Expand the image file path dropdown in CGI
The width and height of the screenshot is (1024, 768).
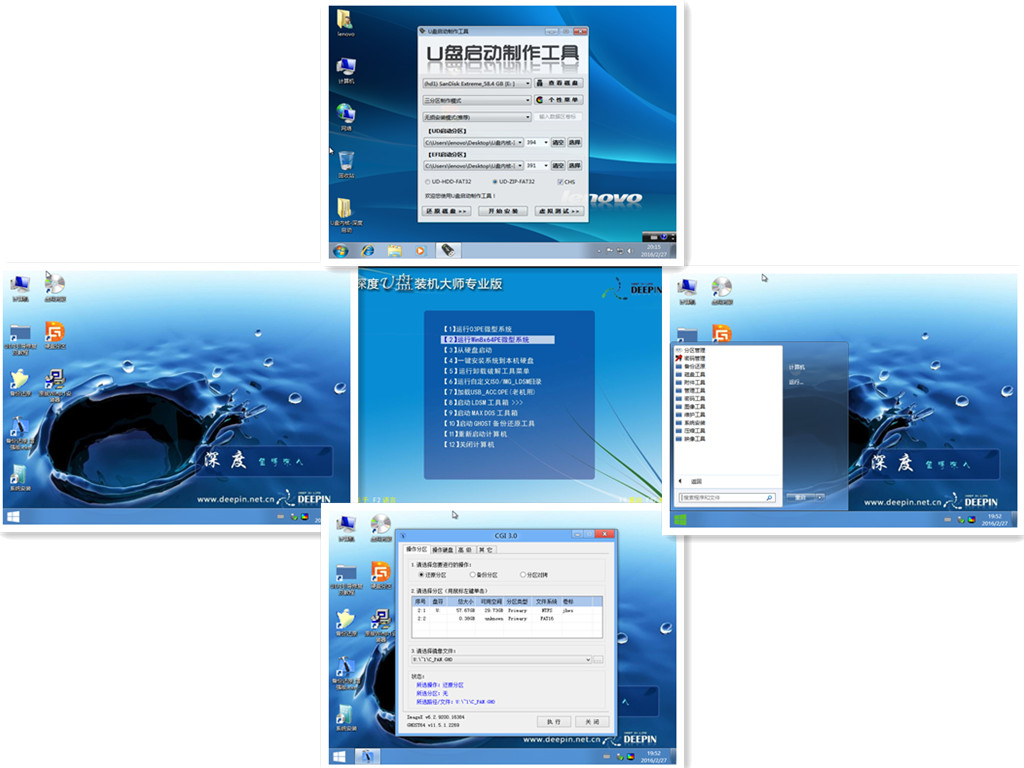click(x=588, y=660)
